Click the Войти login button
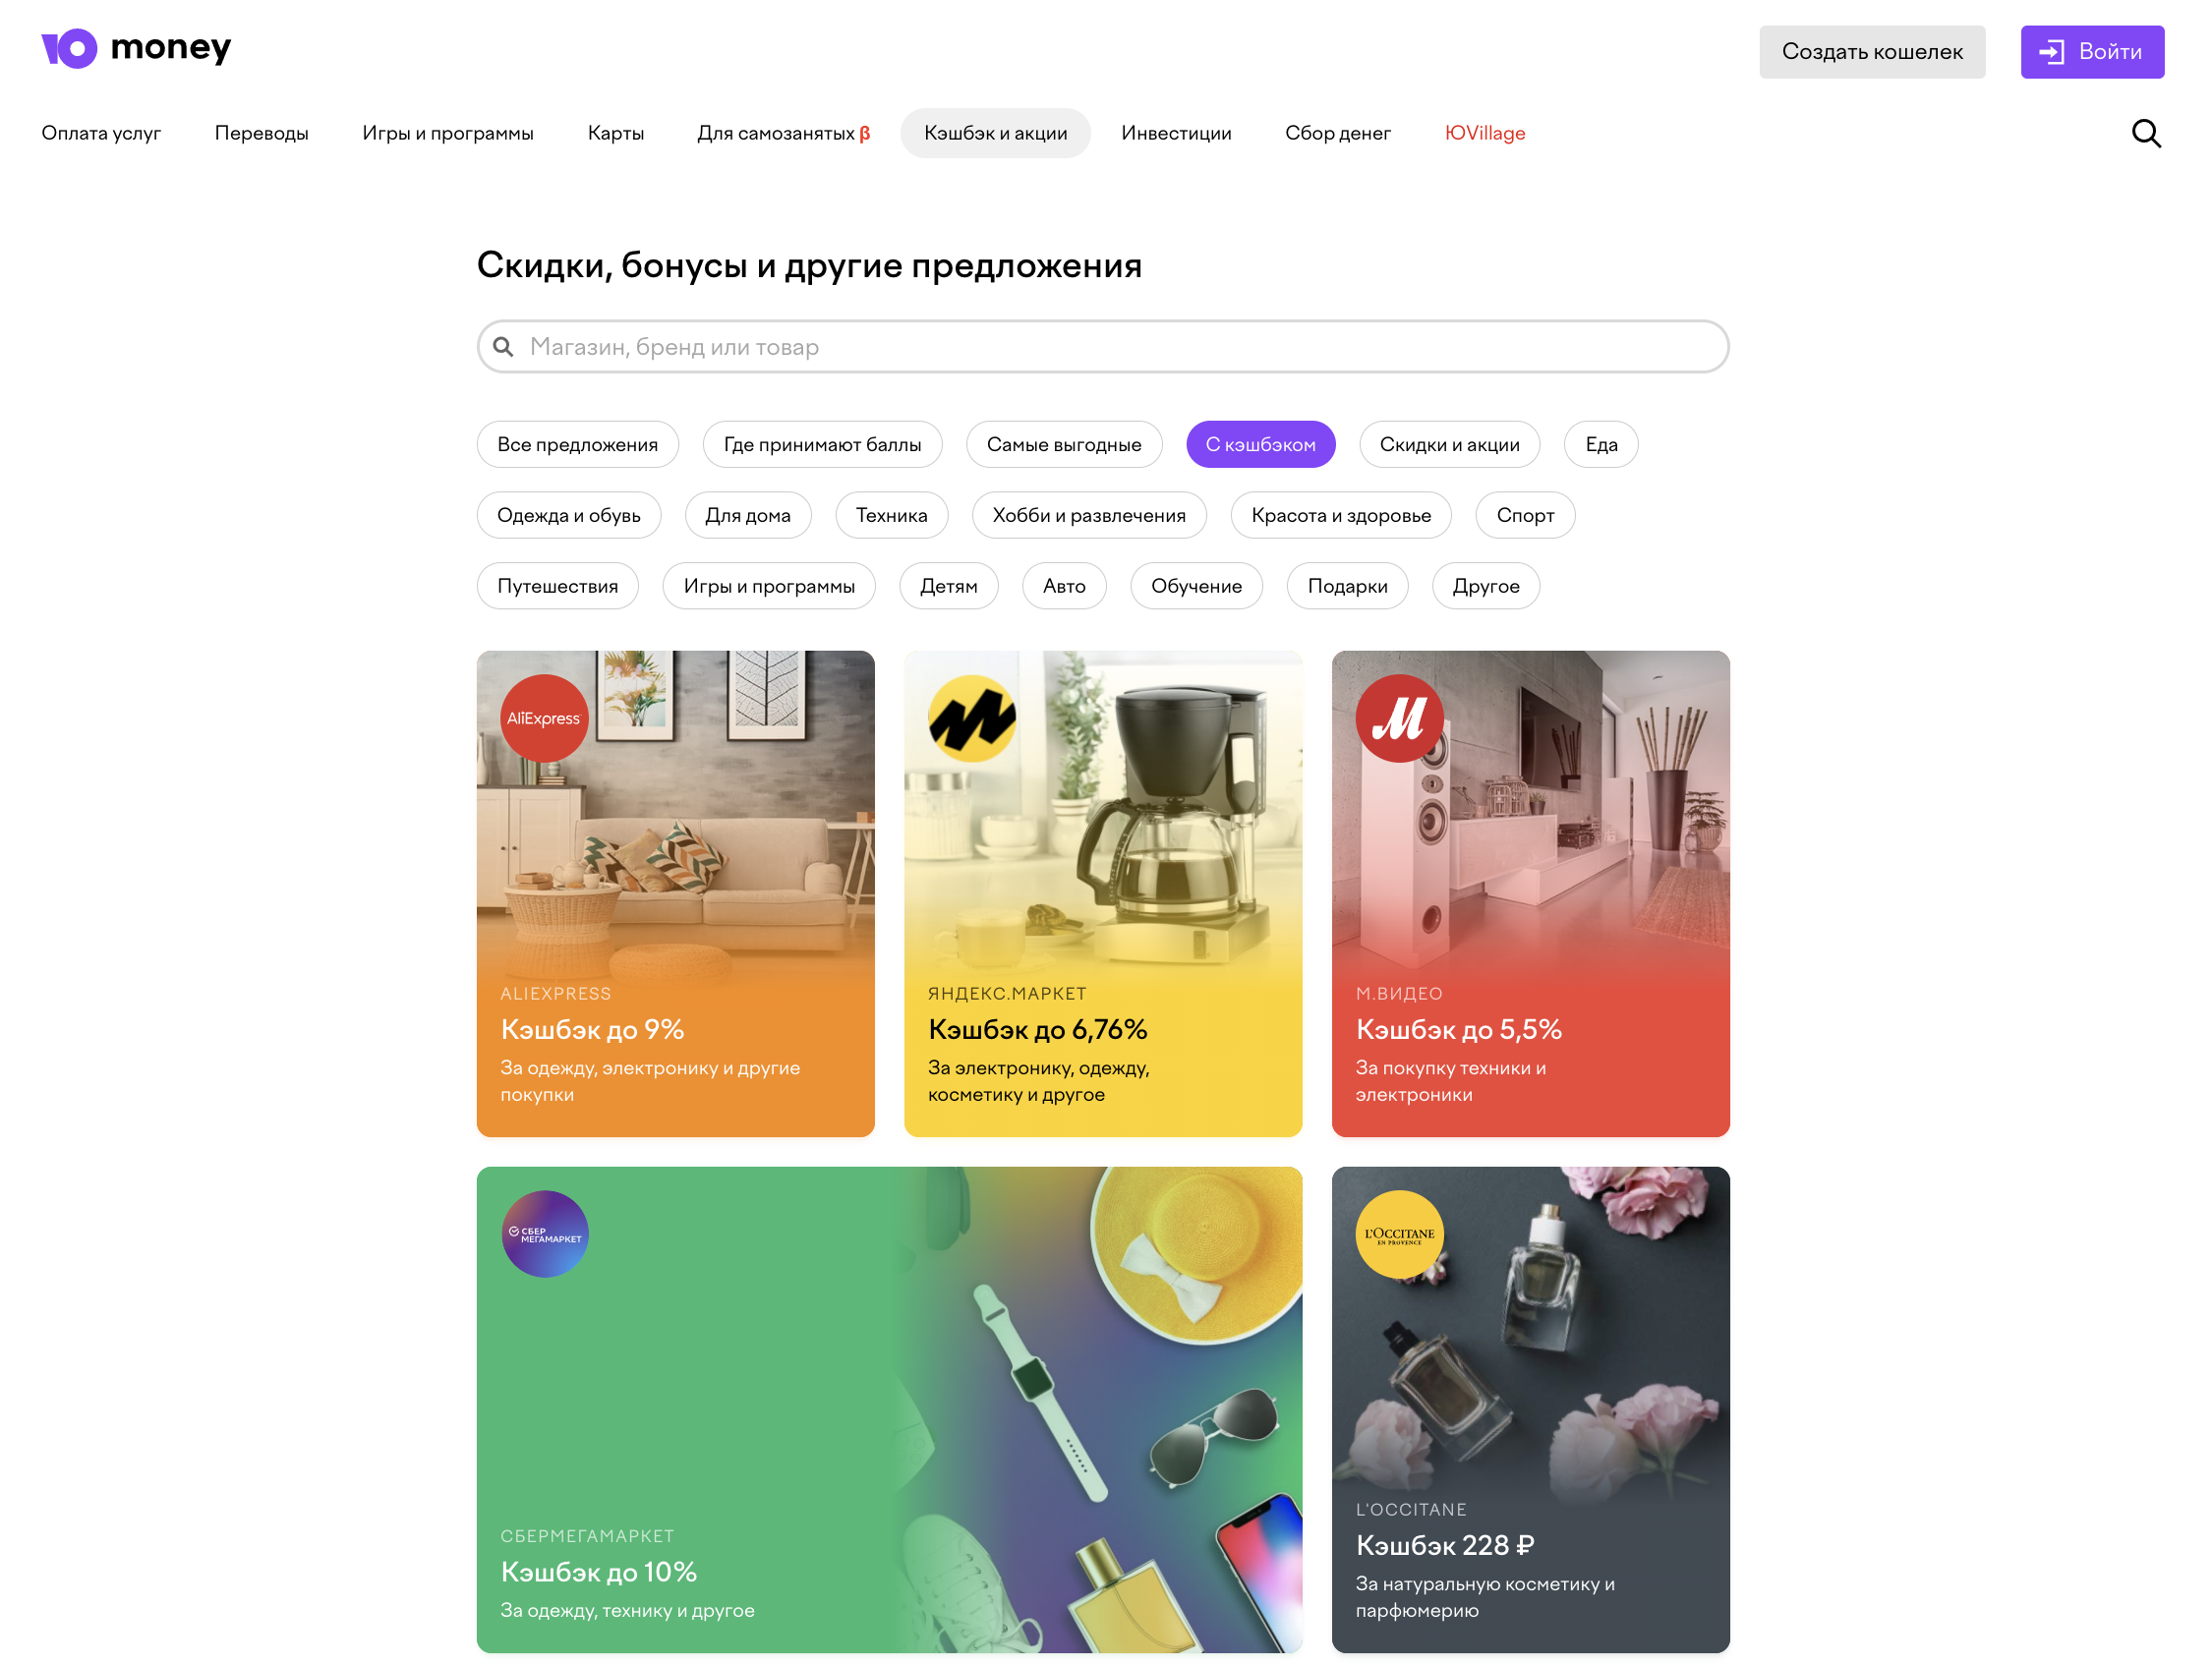2212x1665 pixels. [2092, 52]
